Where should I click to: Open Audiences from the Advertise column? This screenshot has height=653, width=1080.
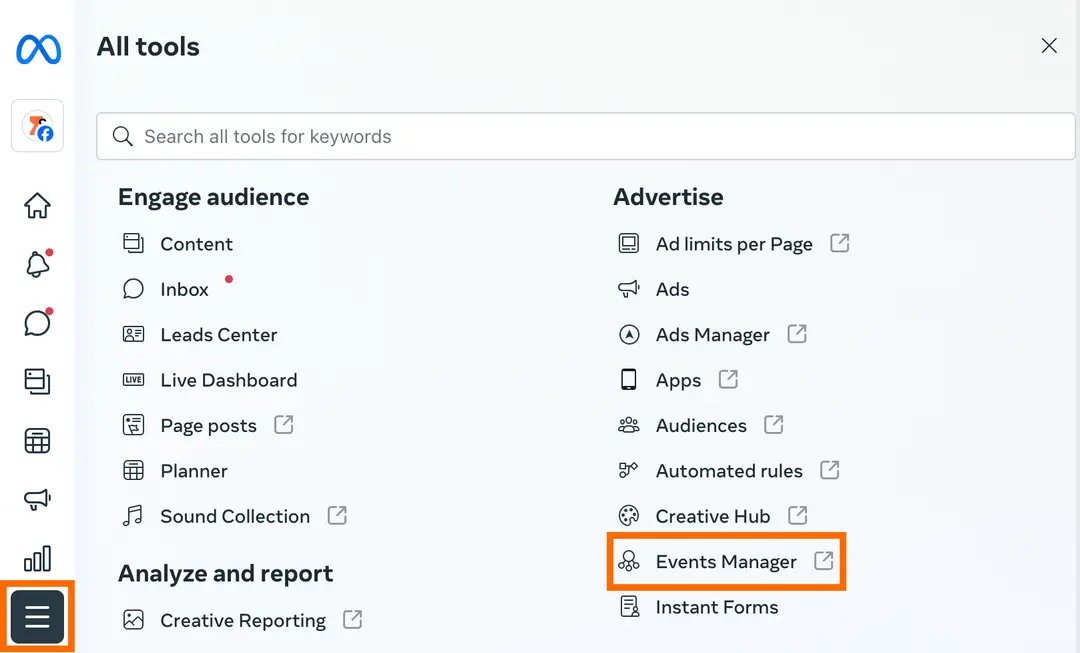[x=700, y=425]
